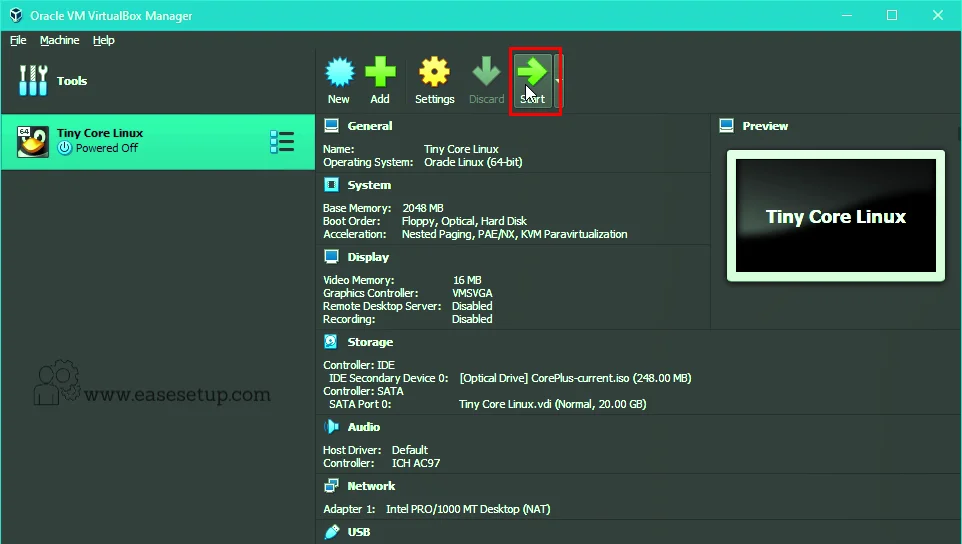Click the Discard toolbar icon
962x544 pixels.
[486, 72]
